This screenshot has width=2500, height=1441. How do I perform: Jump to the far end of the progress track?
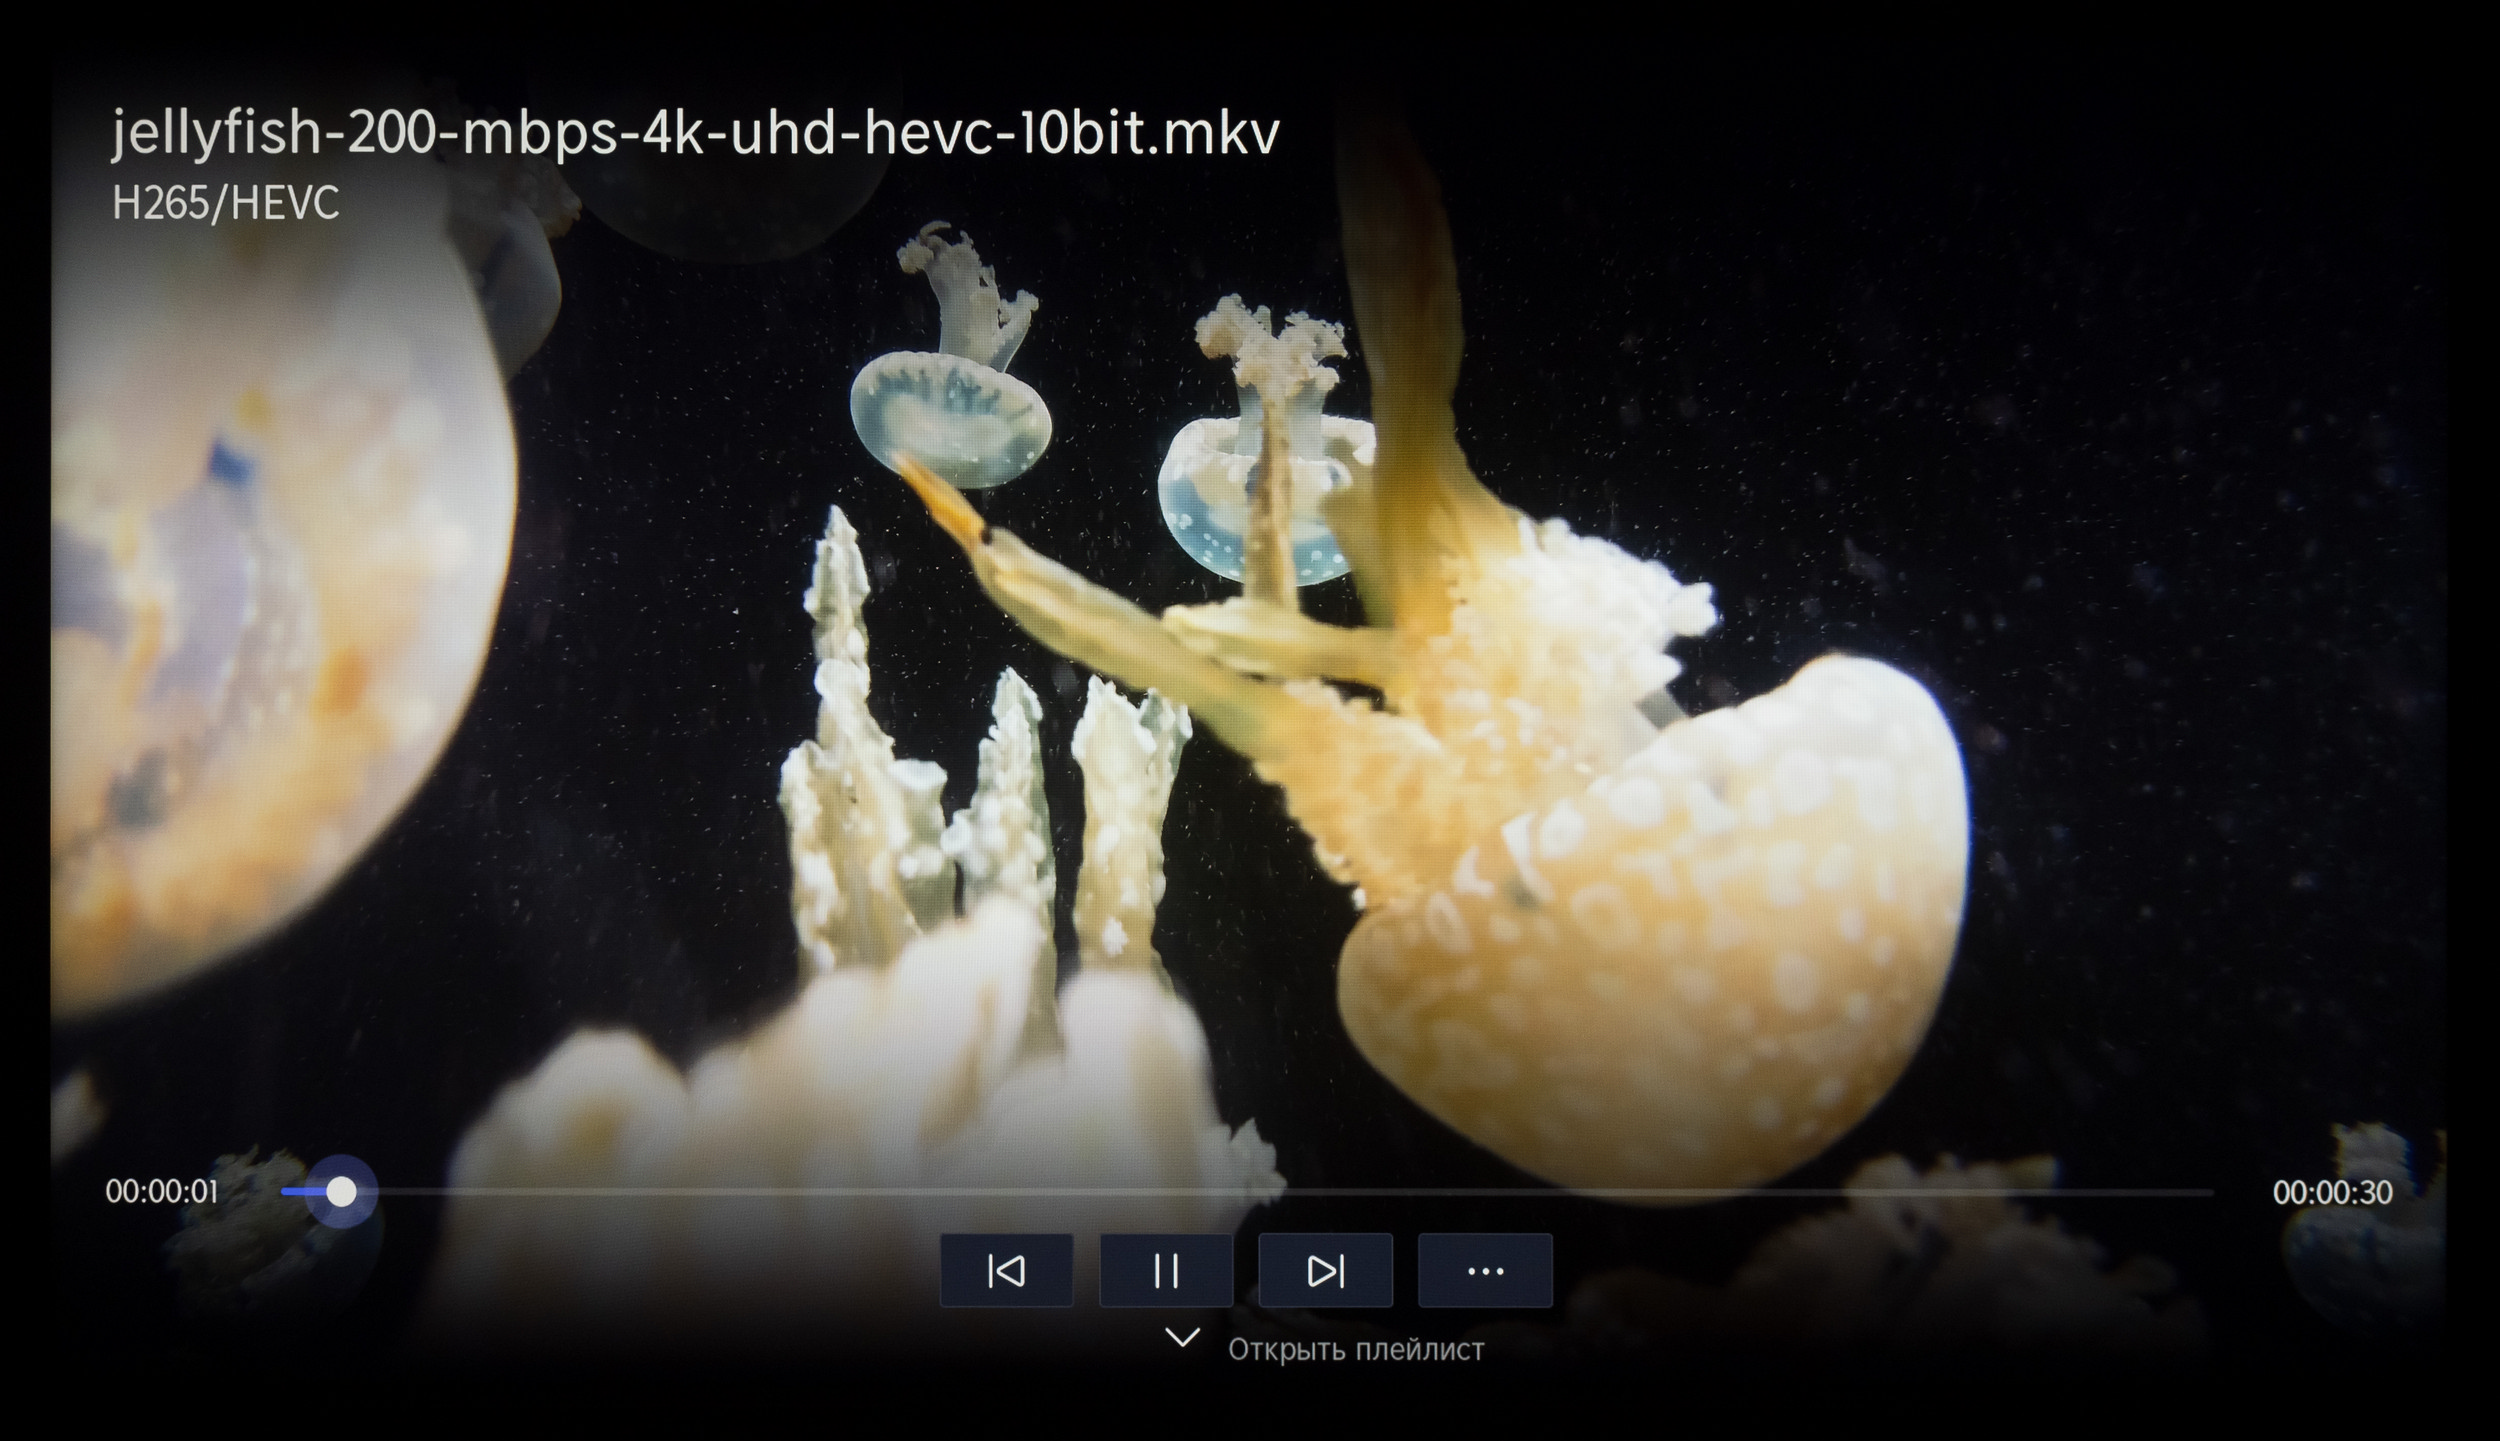pyautogui.click(x=2208, y=1192)
